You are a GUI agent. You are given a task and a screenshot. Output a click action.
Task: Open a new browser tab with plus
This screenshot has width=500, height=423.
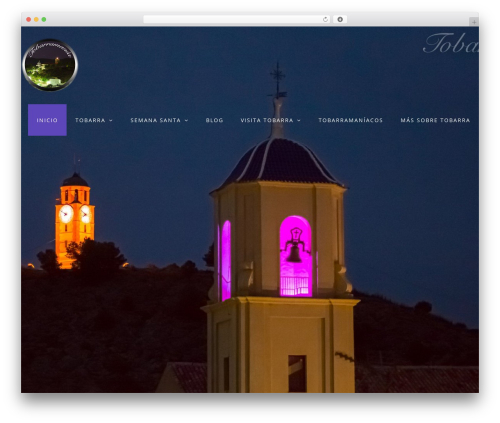click(474, 22)
